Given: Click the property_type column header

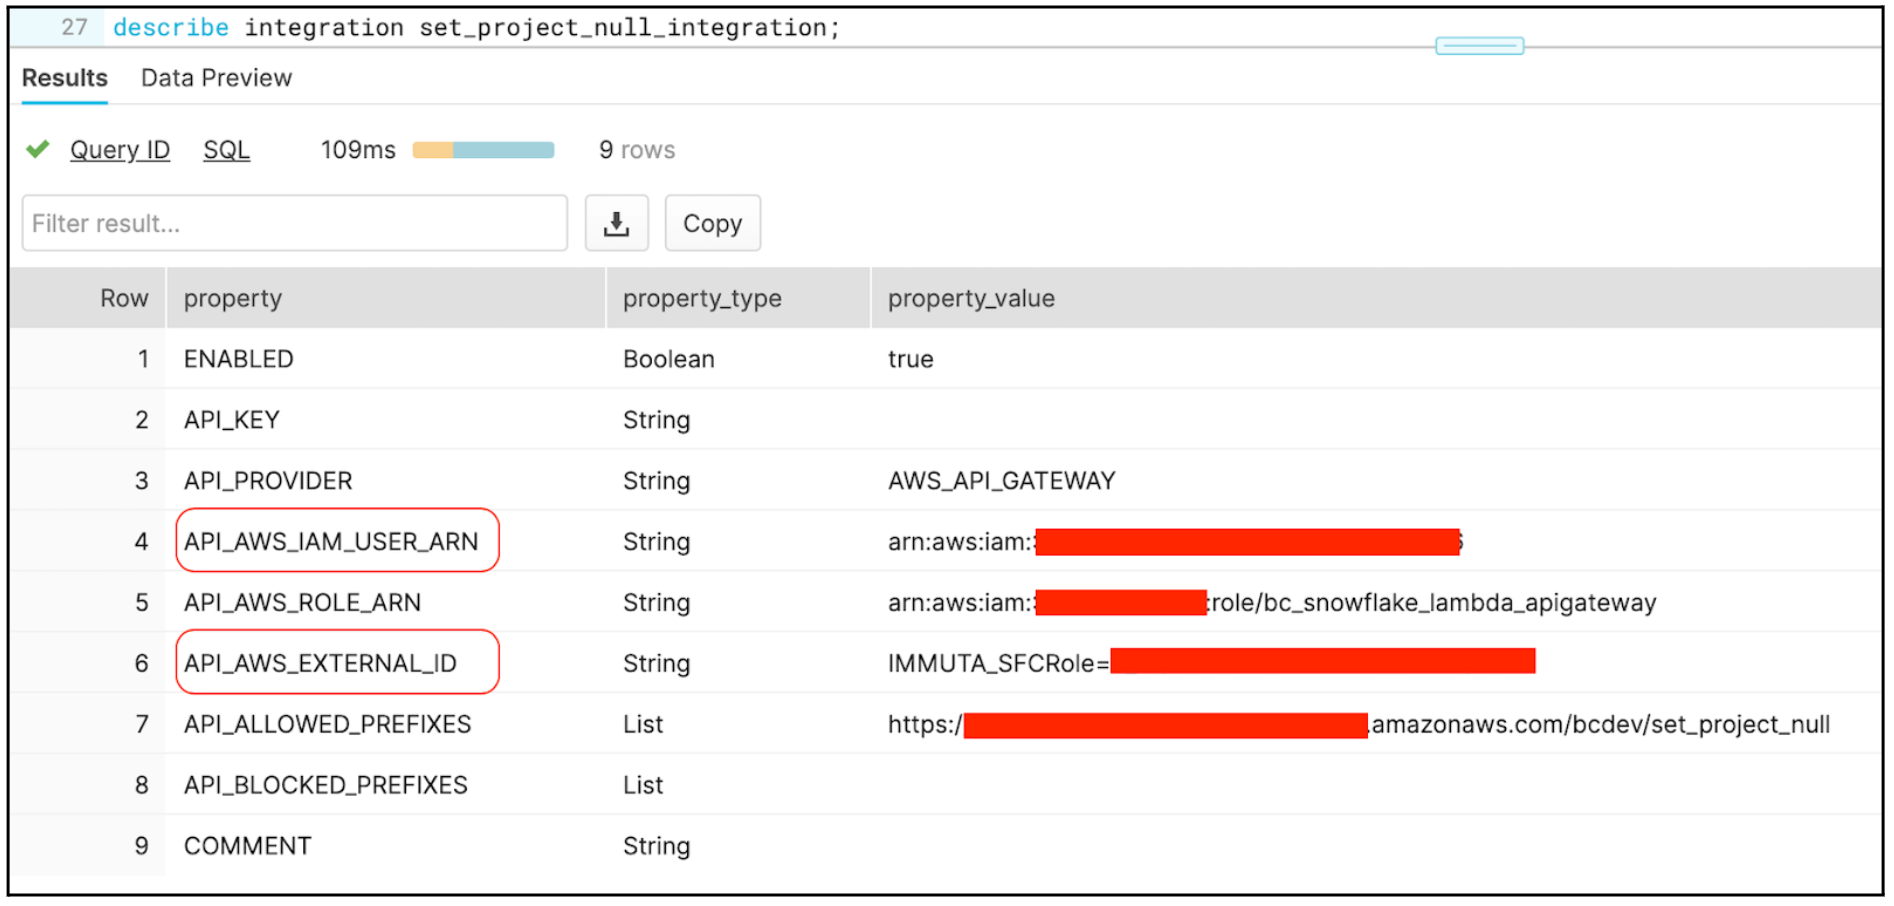Looking at the screenshot, I should [702, 298].
